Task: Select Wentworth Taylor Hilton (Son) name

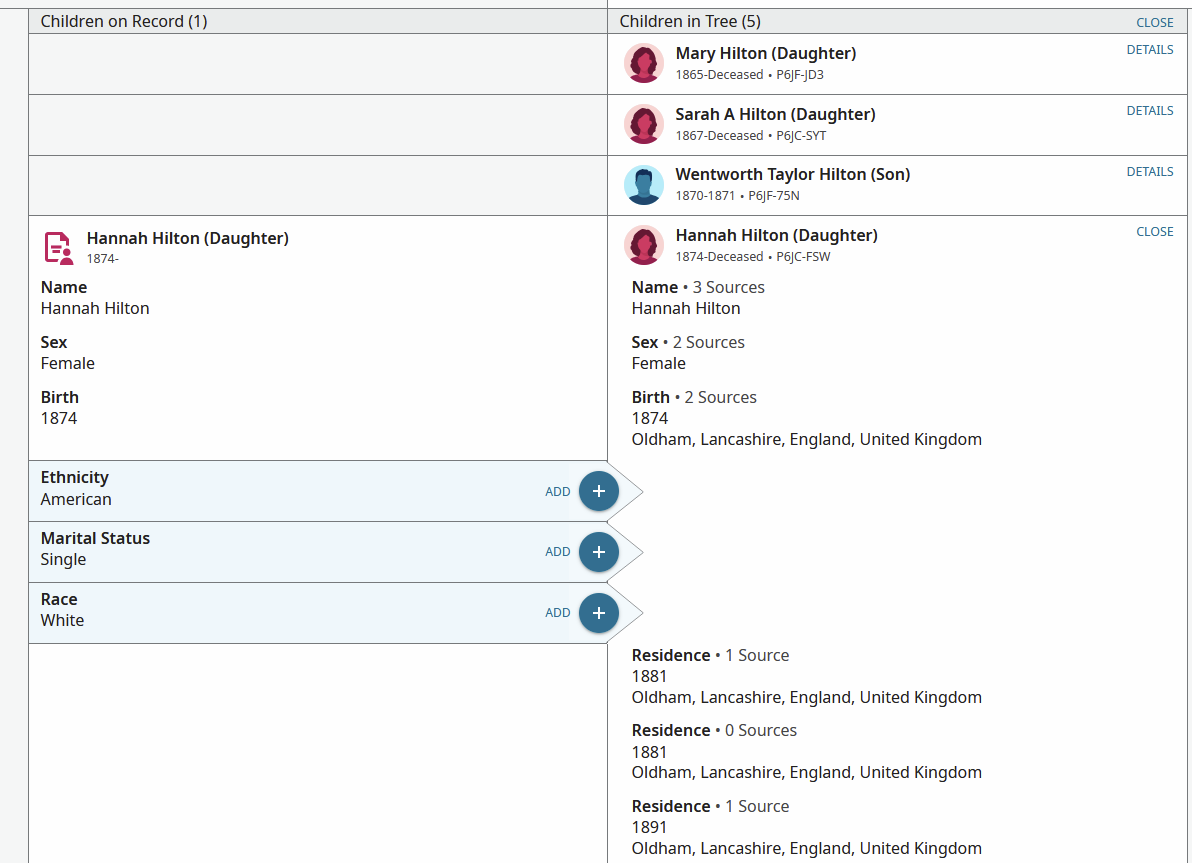Action: click(793, 174)
